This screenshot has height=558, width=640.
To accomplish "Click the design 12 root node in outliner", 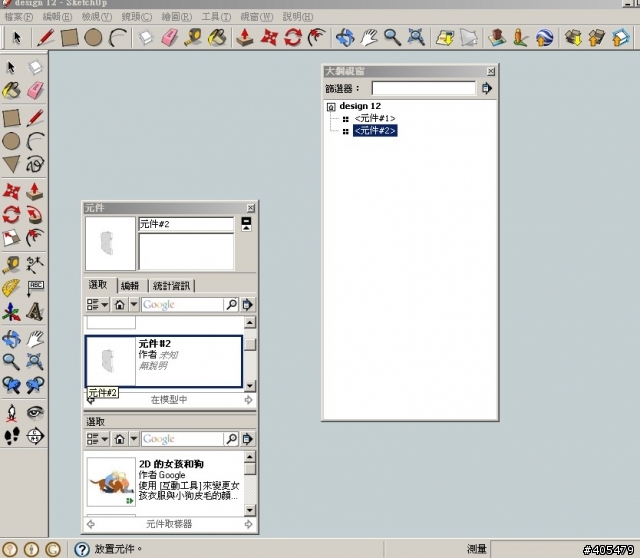I will pos(360,106).
